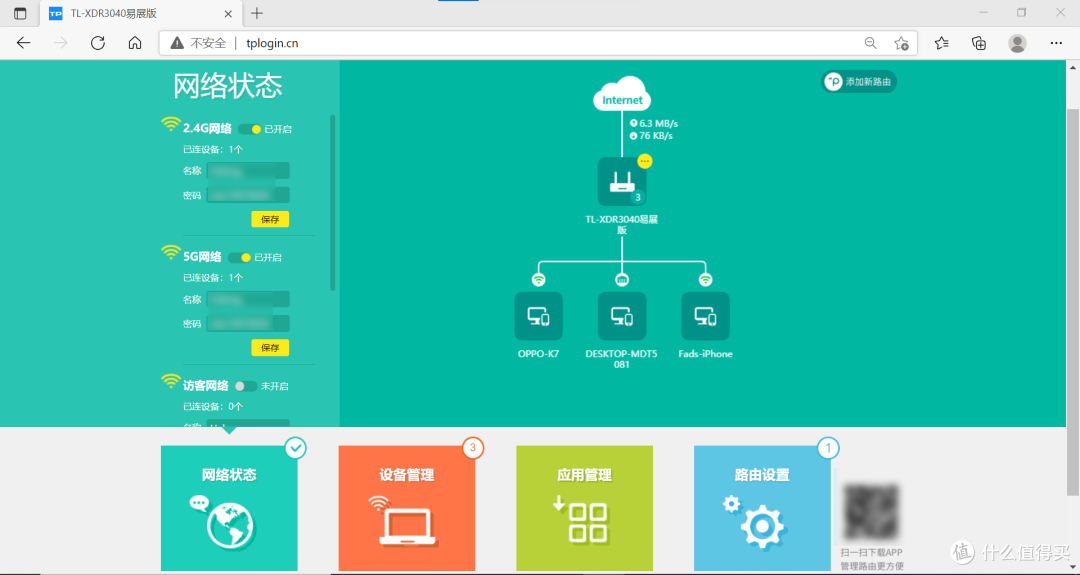Click the wired indicator above DESKTOP-MDT5081
Screen dimensions: 1080x575
(x=622, y=280)
